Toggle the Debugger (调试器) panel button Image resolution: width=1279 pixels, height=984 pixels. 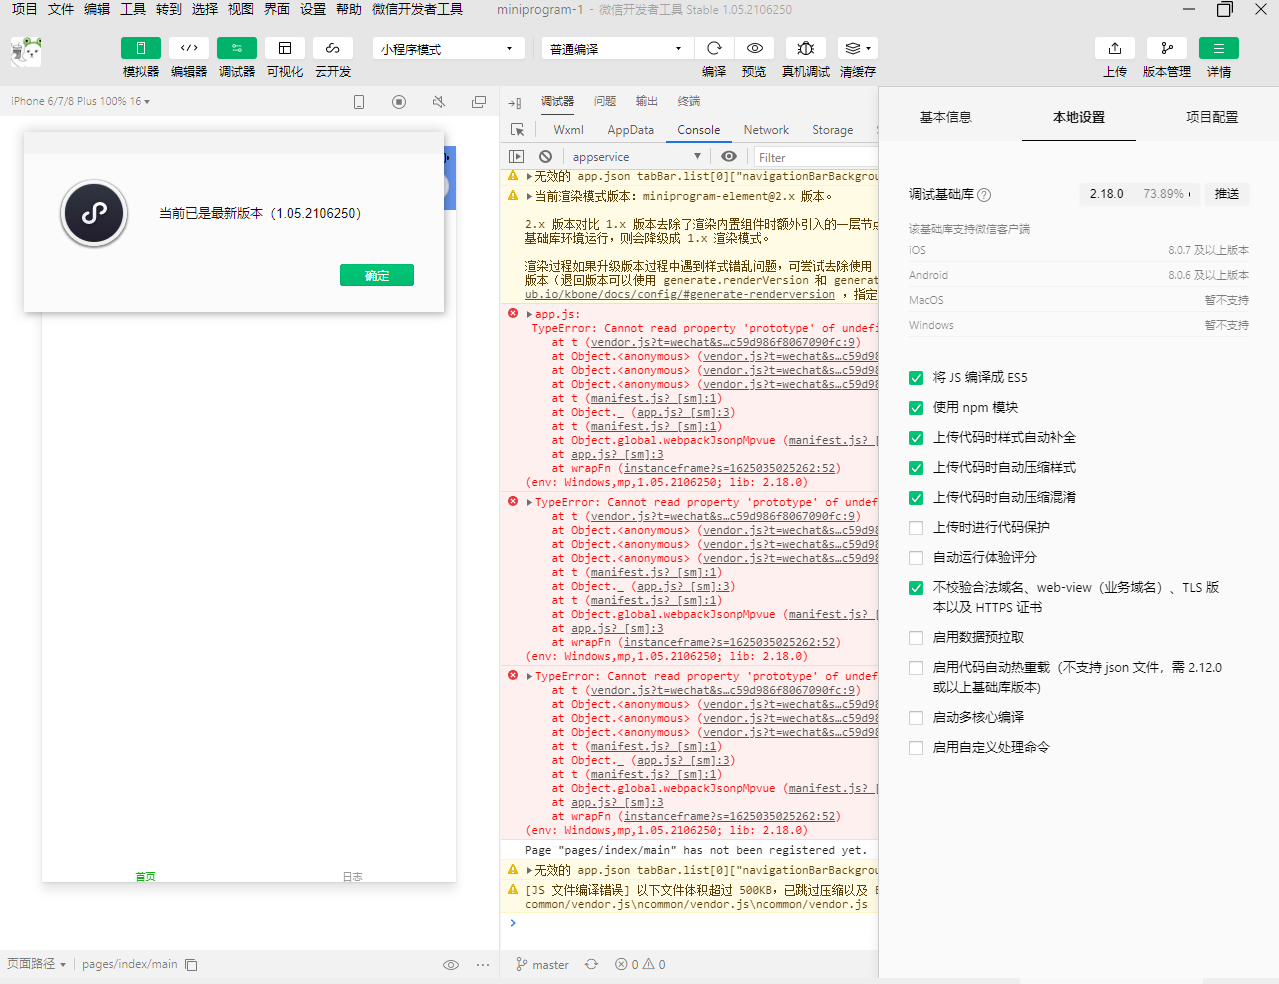click(x=237, y=48)
